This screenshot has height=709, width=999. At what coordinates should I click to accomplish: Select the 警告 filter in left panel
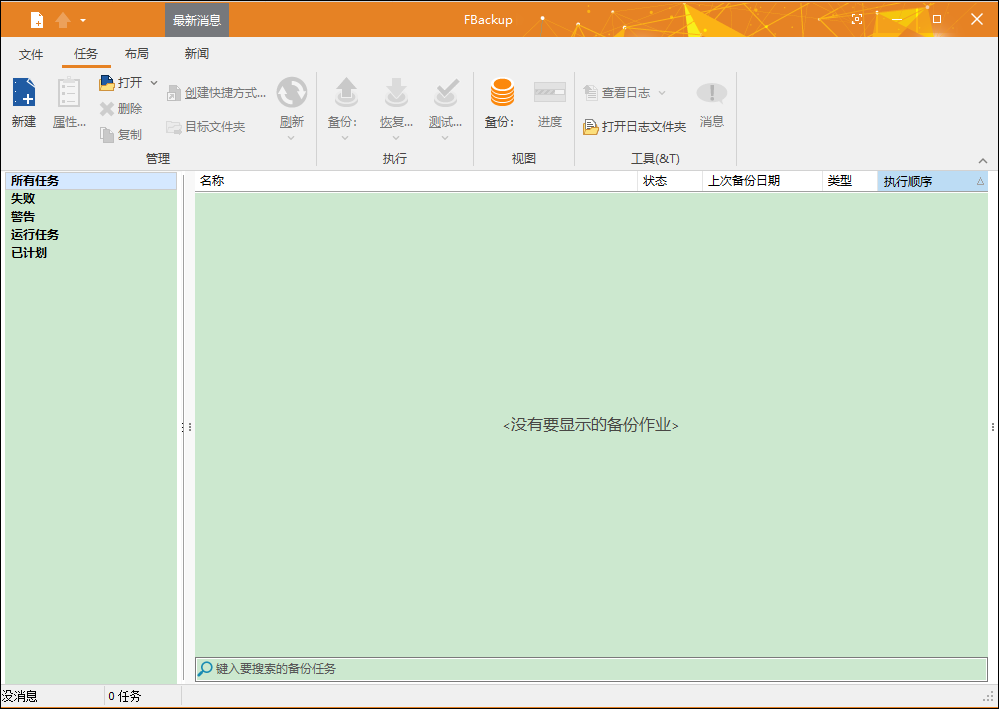pos(90,217)
